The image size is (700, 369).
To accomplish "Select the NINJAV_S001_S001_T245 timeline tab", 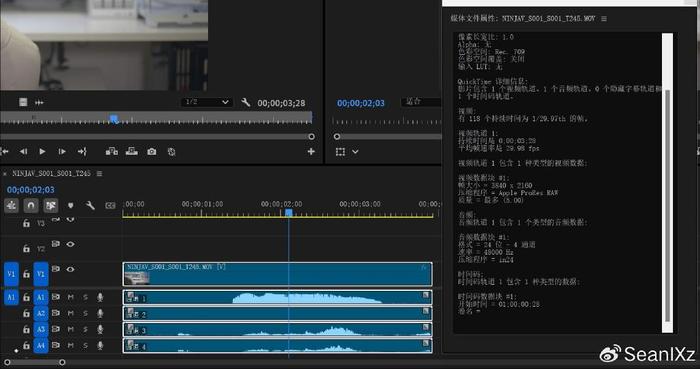I will [51, 173].
